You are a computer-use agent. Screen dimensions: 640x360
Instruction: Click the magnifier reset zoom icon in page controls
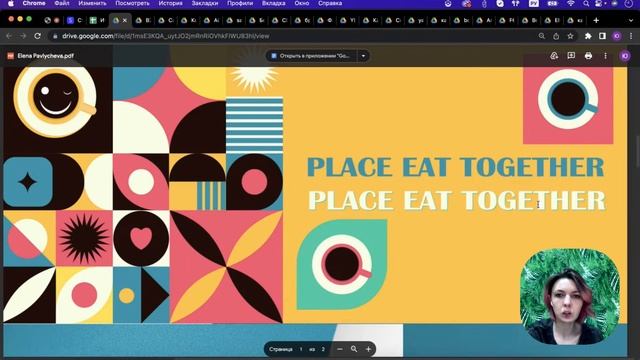point(354,349)
